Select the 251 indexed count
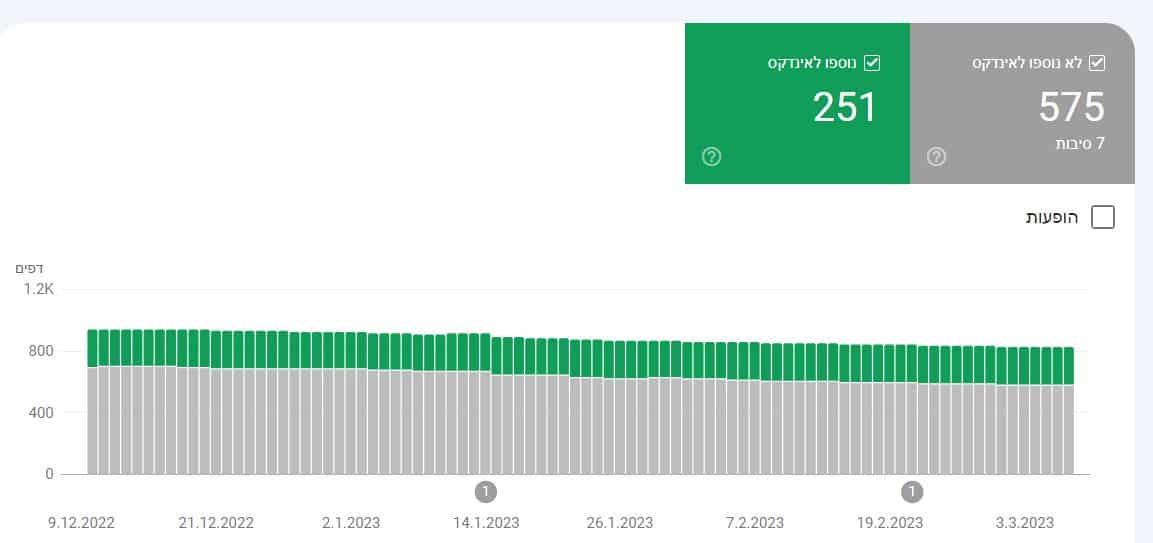The width and height of the screenshot is (1153, 543). tap(846, 107)
